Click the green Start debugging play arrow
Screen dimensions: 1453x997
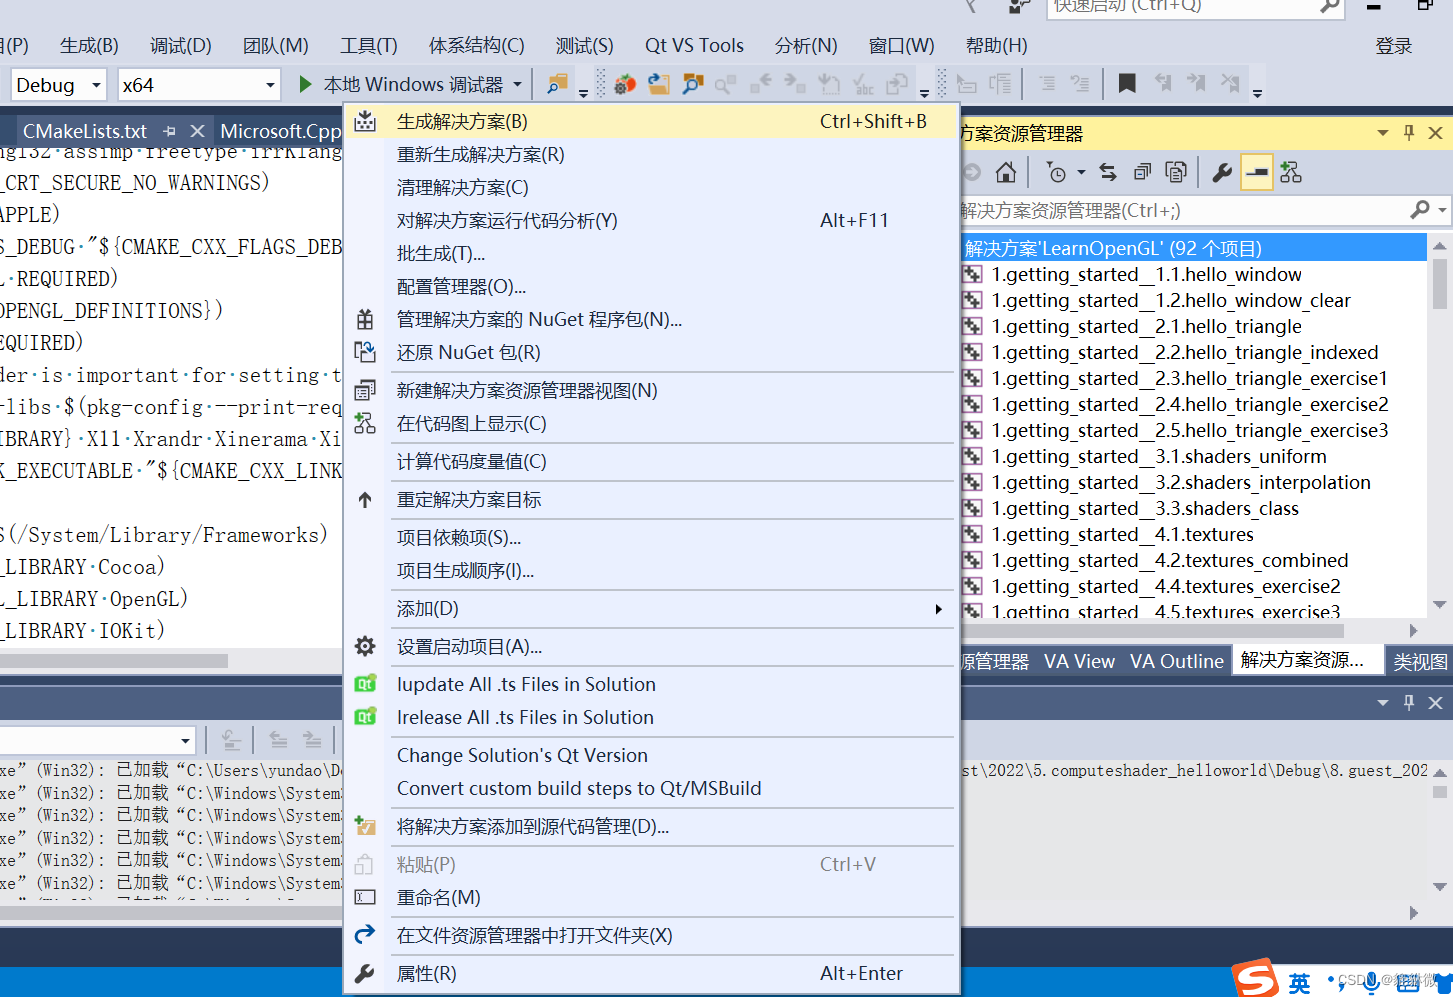coord(306,84)
